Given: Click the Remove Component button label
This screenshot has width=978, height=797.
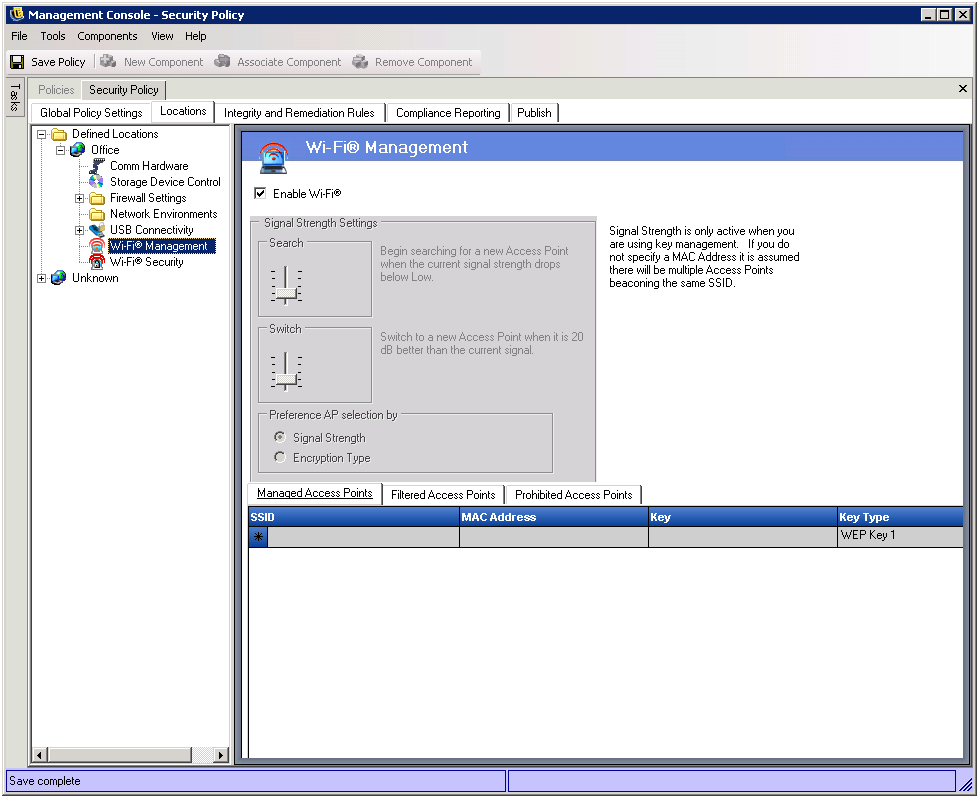Looking at the screenshot, I should [x=424, y=62].
